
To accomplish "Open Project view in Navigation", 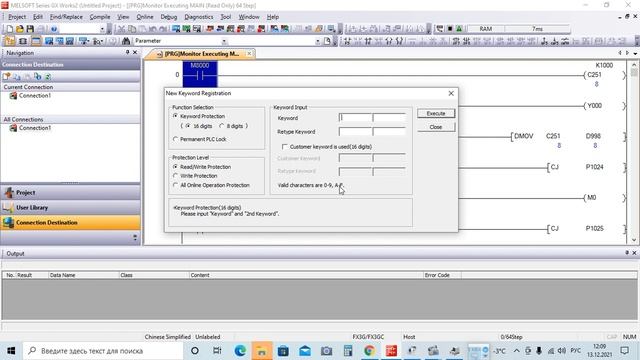I will click(70, 192).
